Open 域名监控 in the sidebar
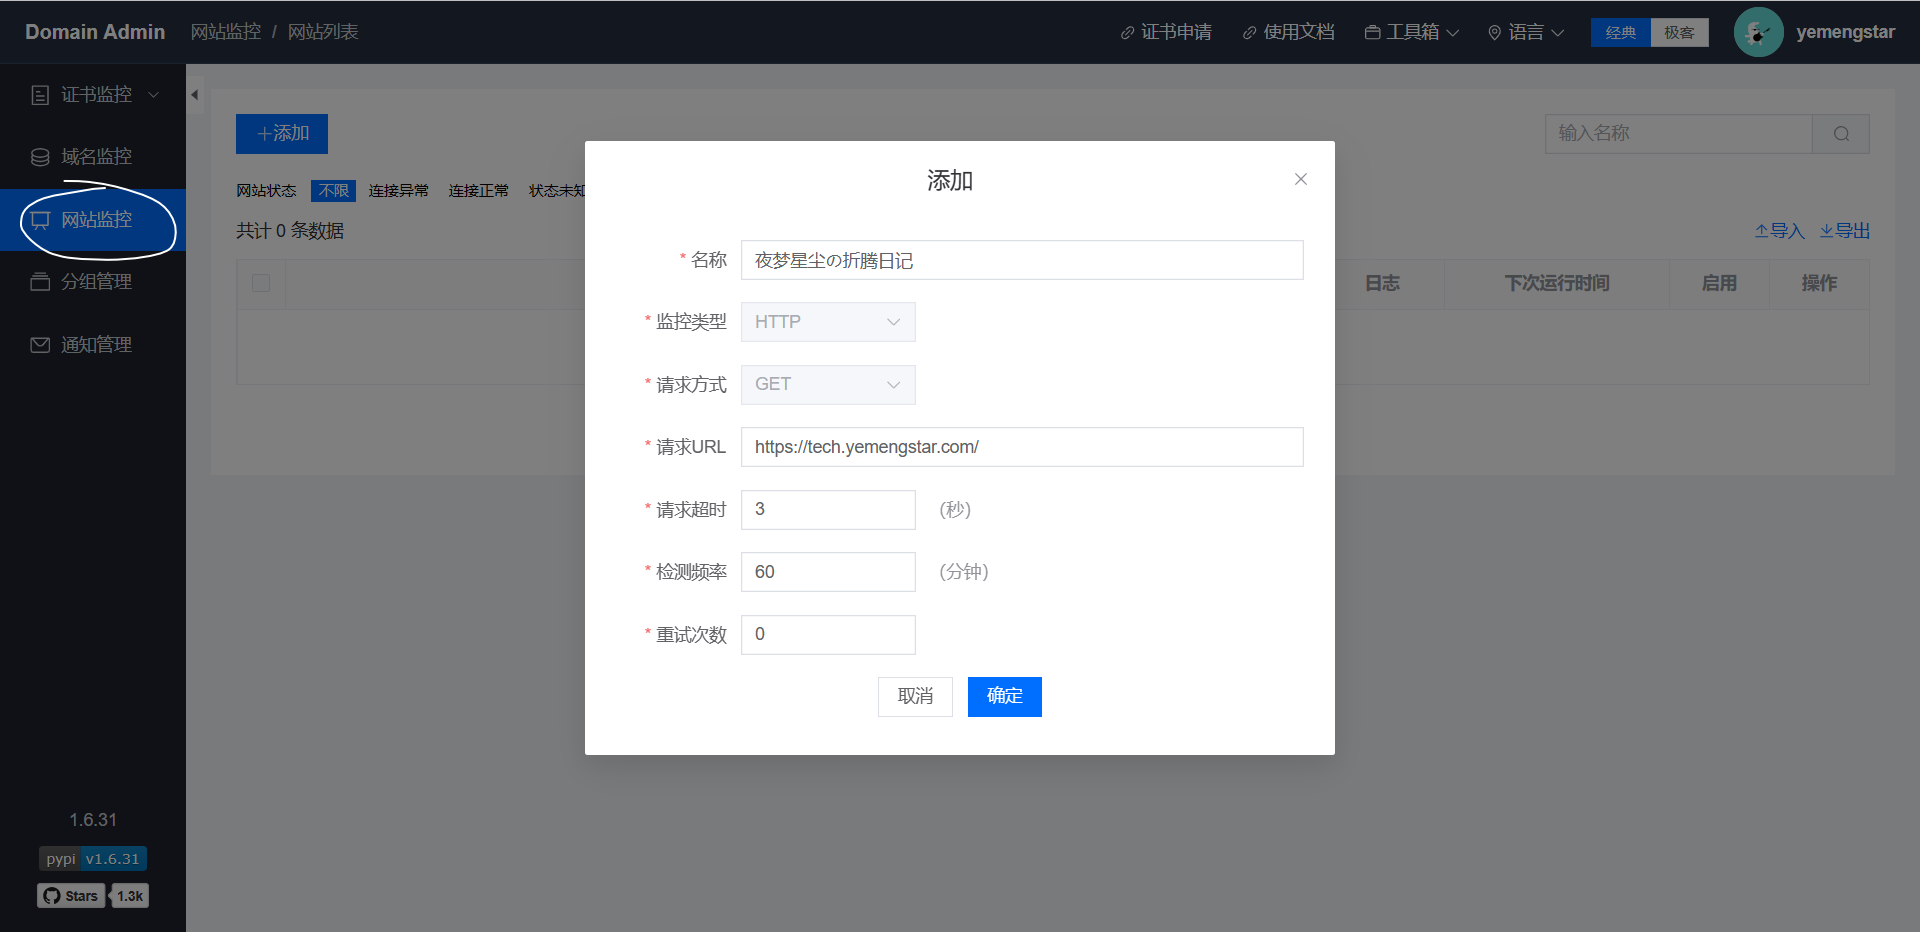Screen dimensions: 1920x932 [96, 157]
